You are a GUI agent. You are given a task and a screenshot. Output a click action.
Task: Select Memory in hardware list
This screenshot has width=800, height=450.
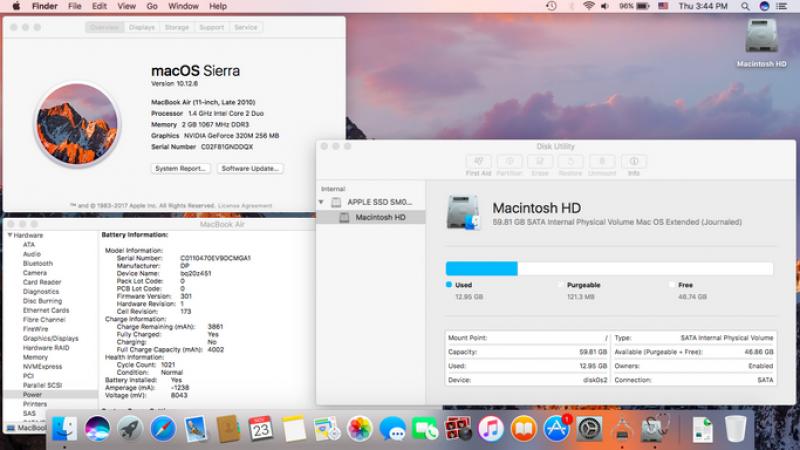point(35,357)
